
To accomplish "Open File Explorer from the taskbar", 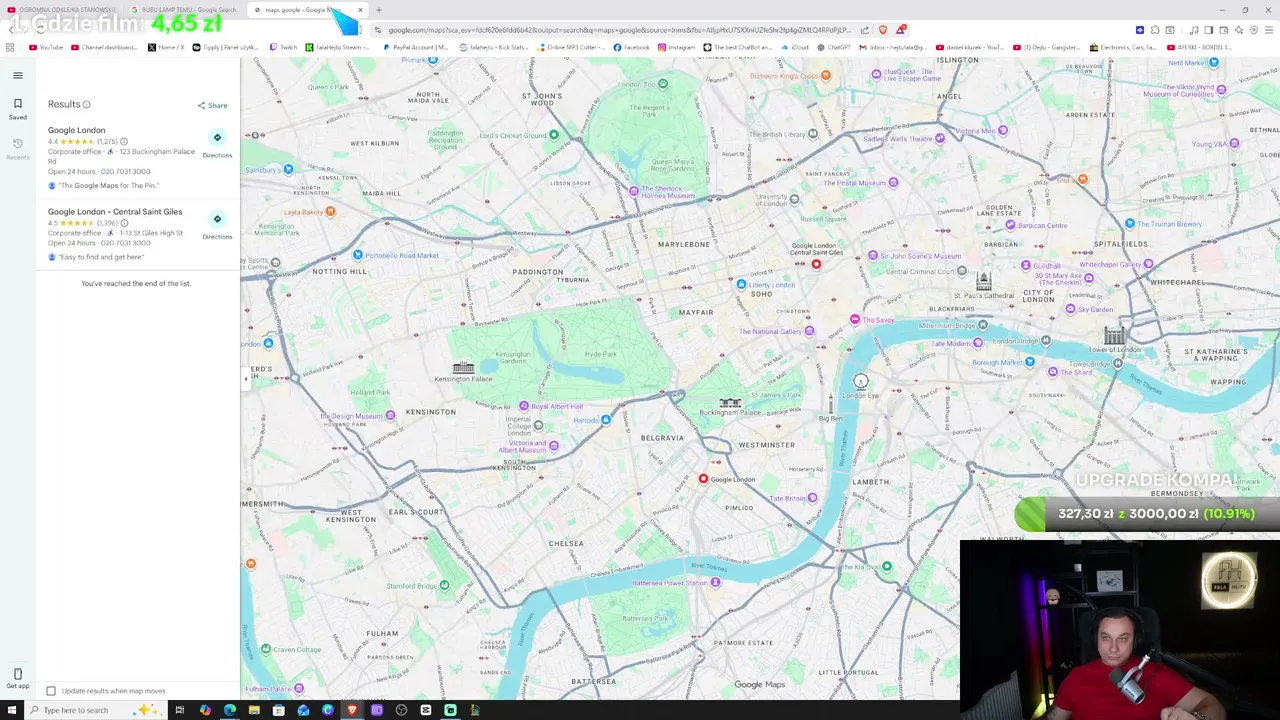I will [254, 710].
